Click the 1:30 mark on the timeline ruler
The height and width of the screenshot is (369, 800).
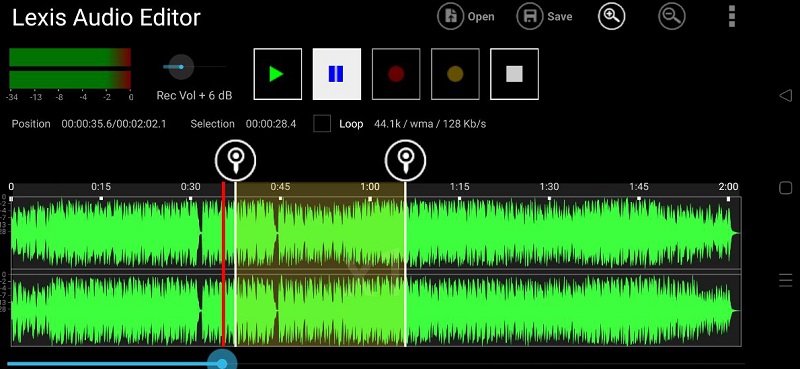pyautogui.click(x=549, y=187)
